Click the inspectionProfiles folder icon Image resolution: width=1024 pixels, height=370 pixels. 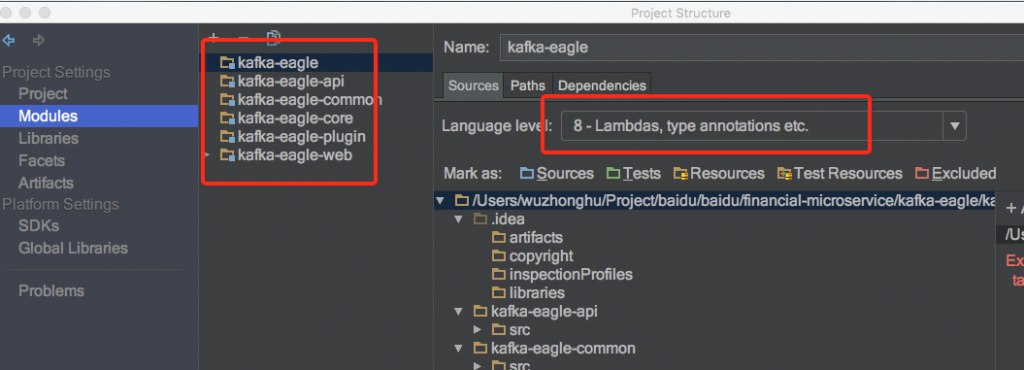click(499, 275)
